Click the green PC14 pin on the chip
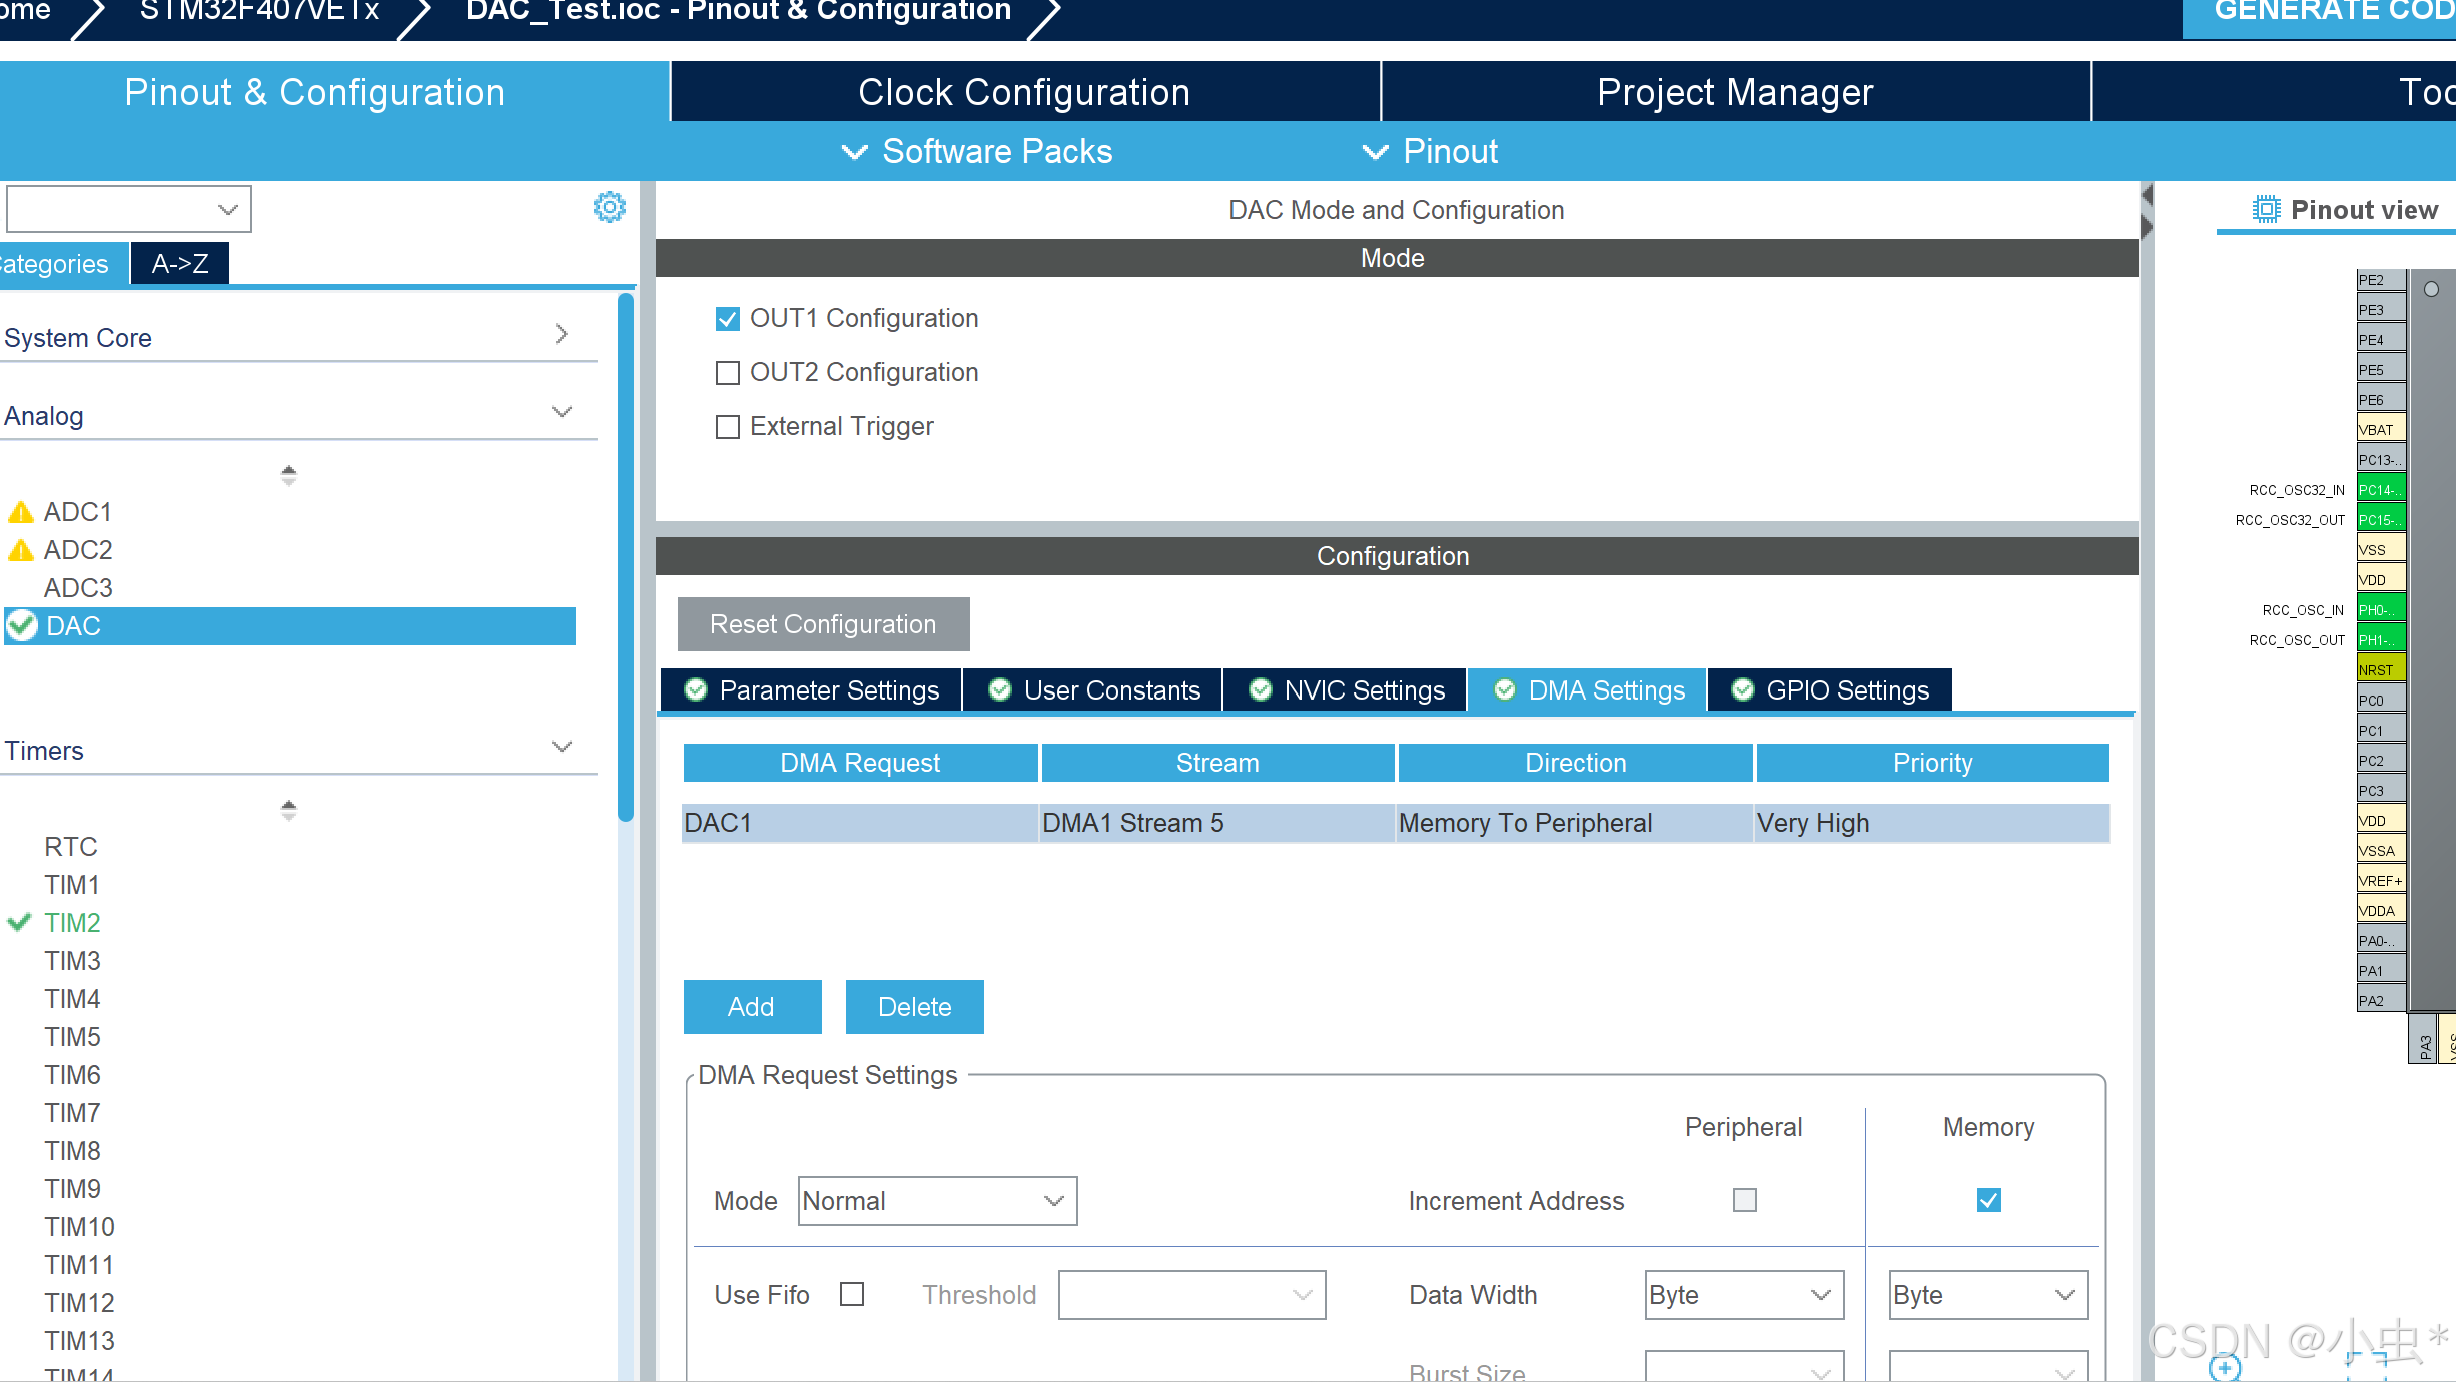The width and height of the screenshot is (2456, 1382). pyautogui.click(x=2380, y=490)
